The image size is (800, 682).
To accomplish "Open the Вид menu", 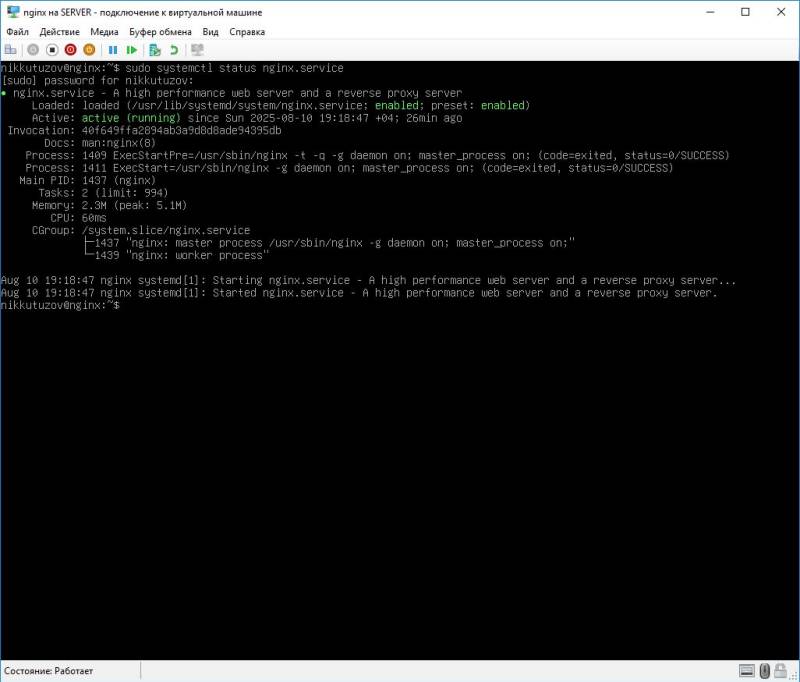I will tap(211, 31).
